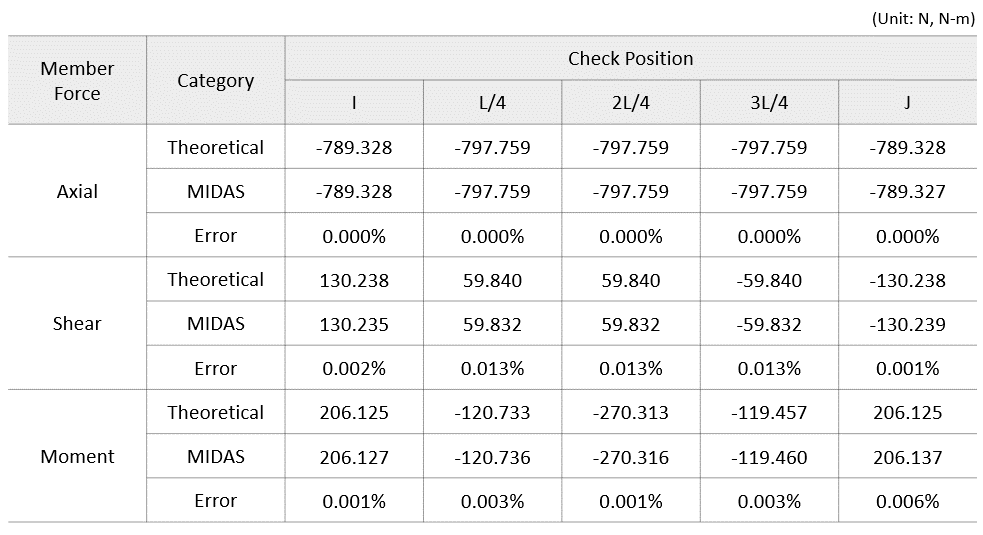The image size is (983, 535).
Task: Select the 0.006% moment error cell
Action: (907, 501)
